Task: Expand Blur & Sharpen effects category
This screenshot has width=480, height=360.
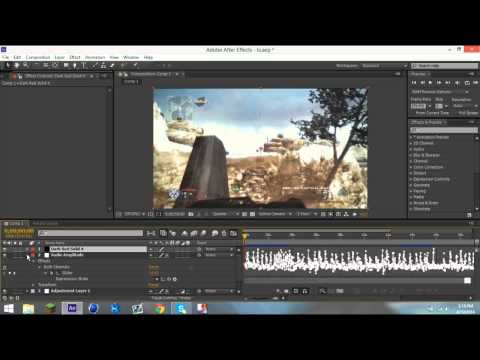Action: [x=411, y=155]
